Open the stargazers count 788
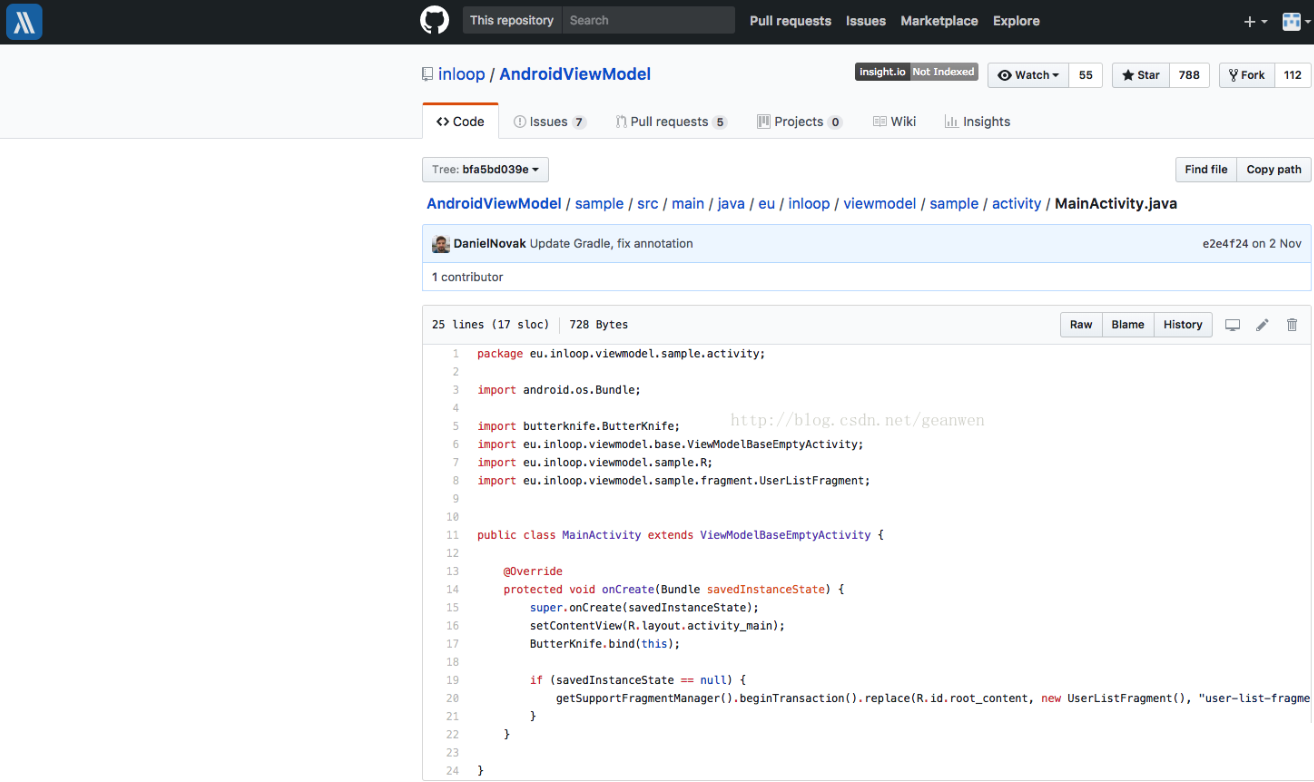This screenshot has height=782, width=1314. [x=1189, y=75]
